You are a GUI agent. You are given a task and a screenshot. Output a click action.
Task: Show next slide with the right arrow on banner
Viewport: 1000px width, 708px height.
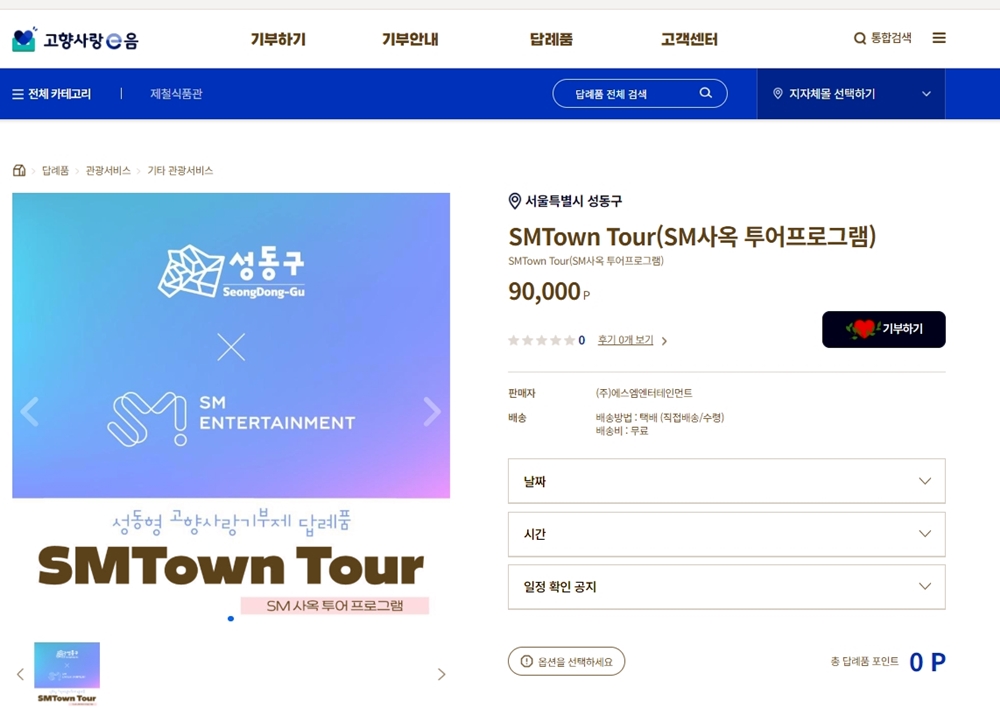432,411
